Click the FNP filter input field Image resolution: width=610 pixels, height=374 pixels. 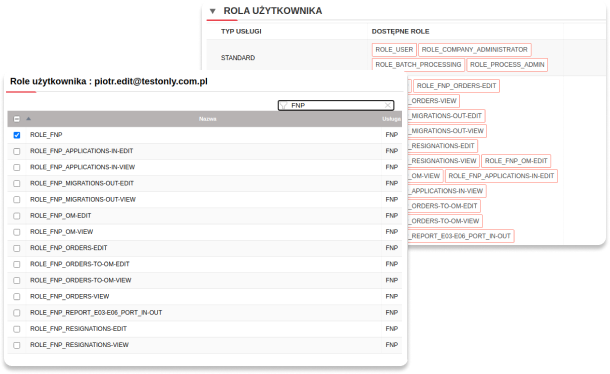(336, 105)
